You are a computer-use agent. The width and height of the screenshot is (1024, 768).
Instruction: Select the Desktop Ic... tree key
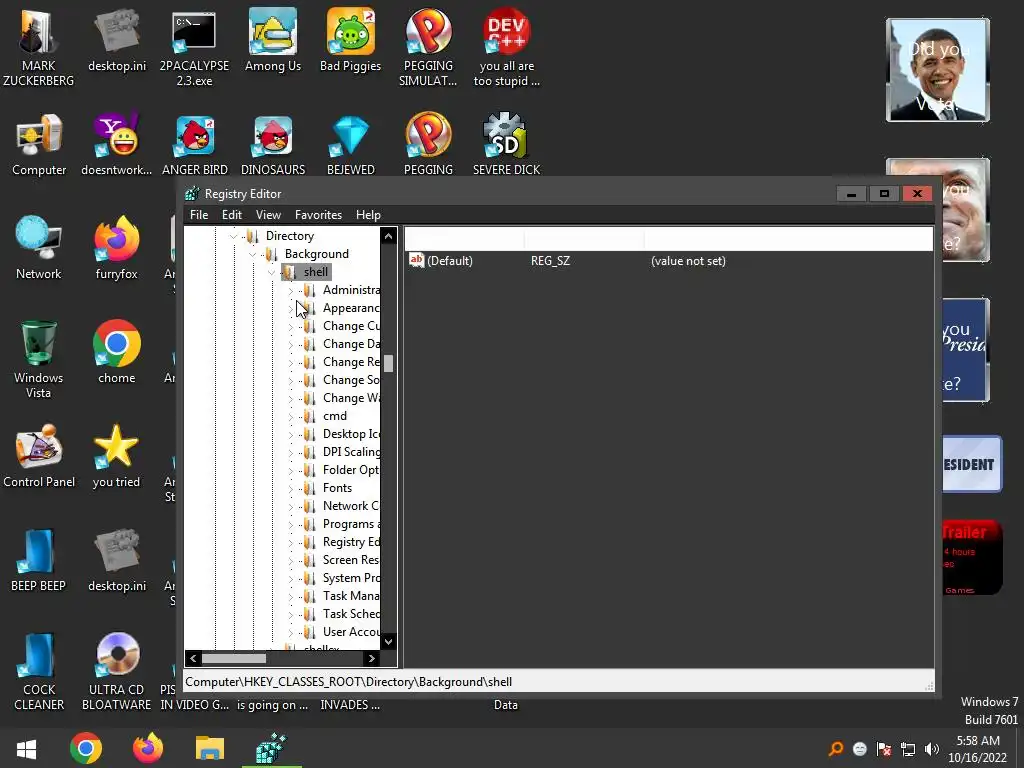pyautogui.click(x=351, y=434)
